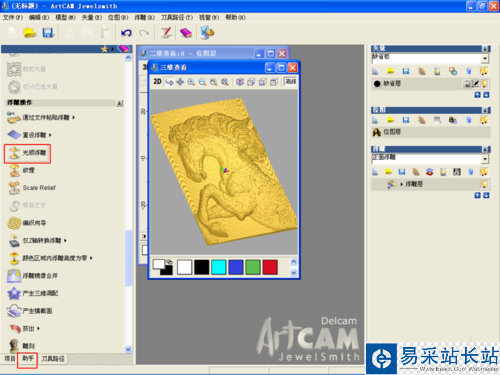This screenshot has height=375, width=500.
Task: Select the 位图层 bitmap layer row
Action: click(x=431, y=132)
